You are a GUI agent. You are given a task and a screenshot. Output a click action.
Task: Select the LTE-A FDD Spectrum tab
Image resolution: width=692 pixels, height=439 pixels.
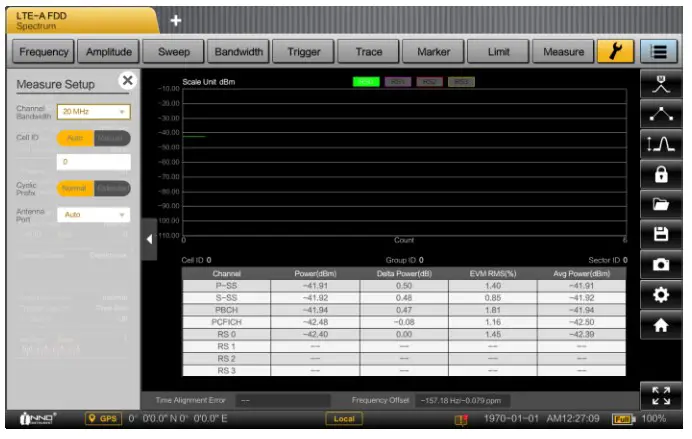tap(82, 20)
